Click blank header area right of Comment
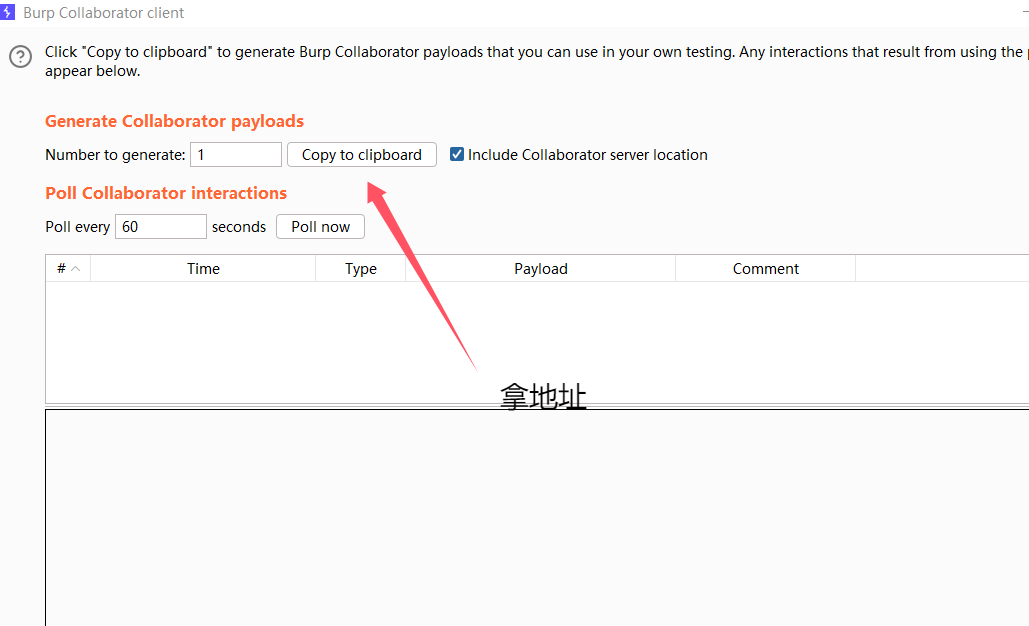The height and width of the screenshot is (626, 1029). coord(940,269)
